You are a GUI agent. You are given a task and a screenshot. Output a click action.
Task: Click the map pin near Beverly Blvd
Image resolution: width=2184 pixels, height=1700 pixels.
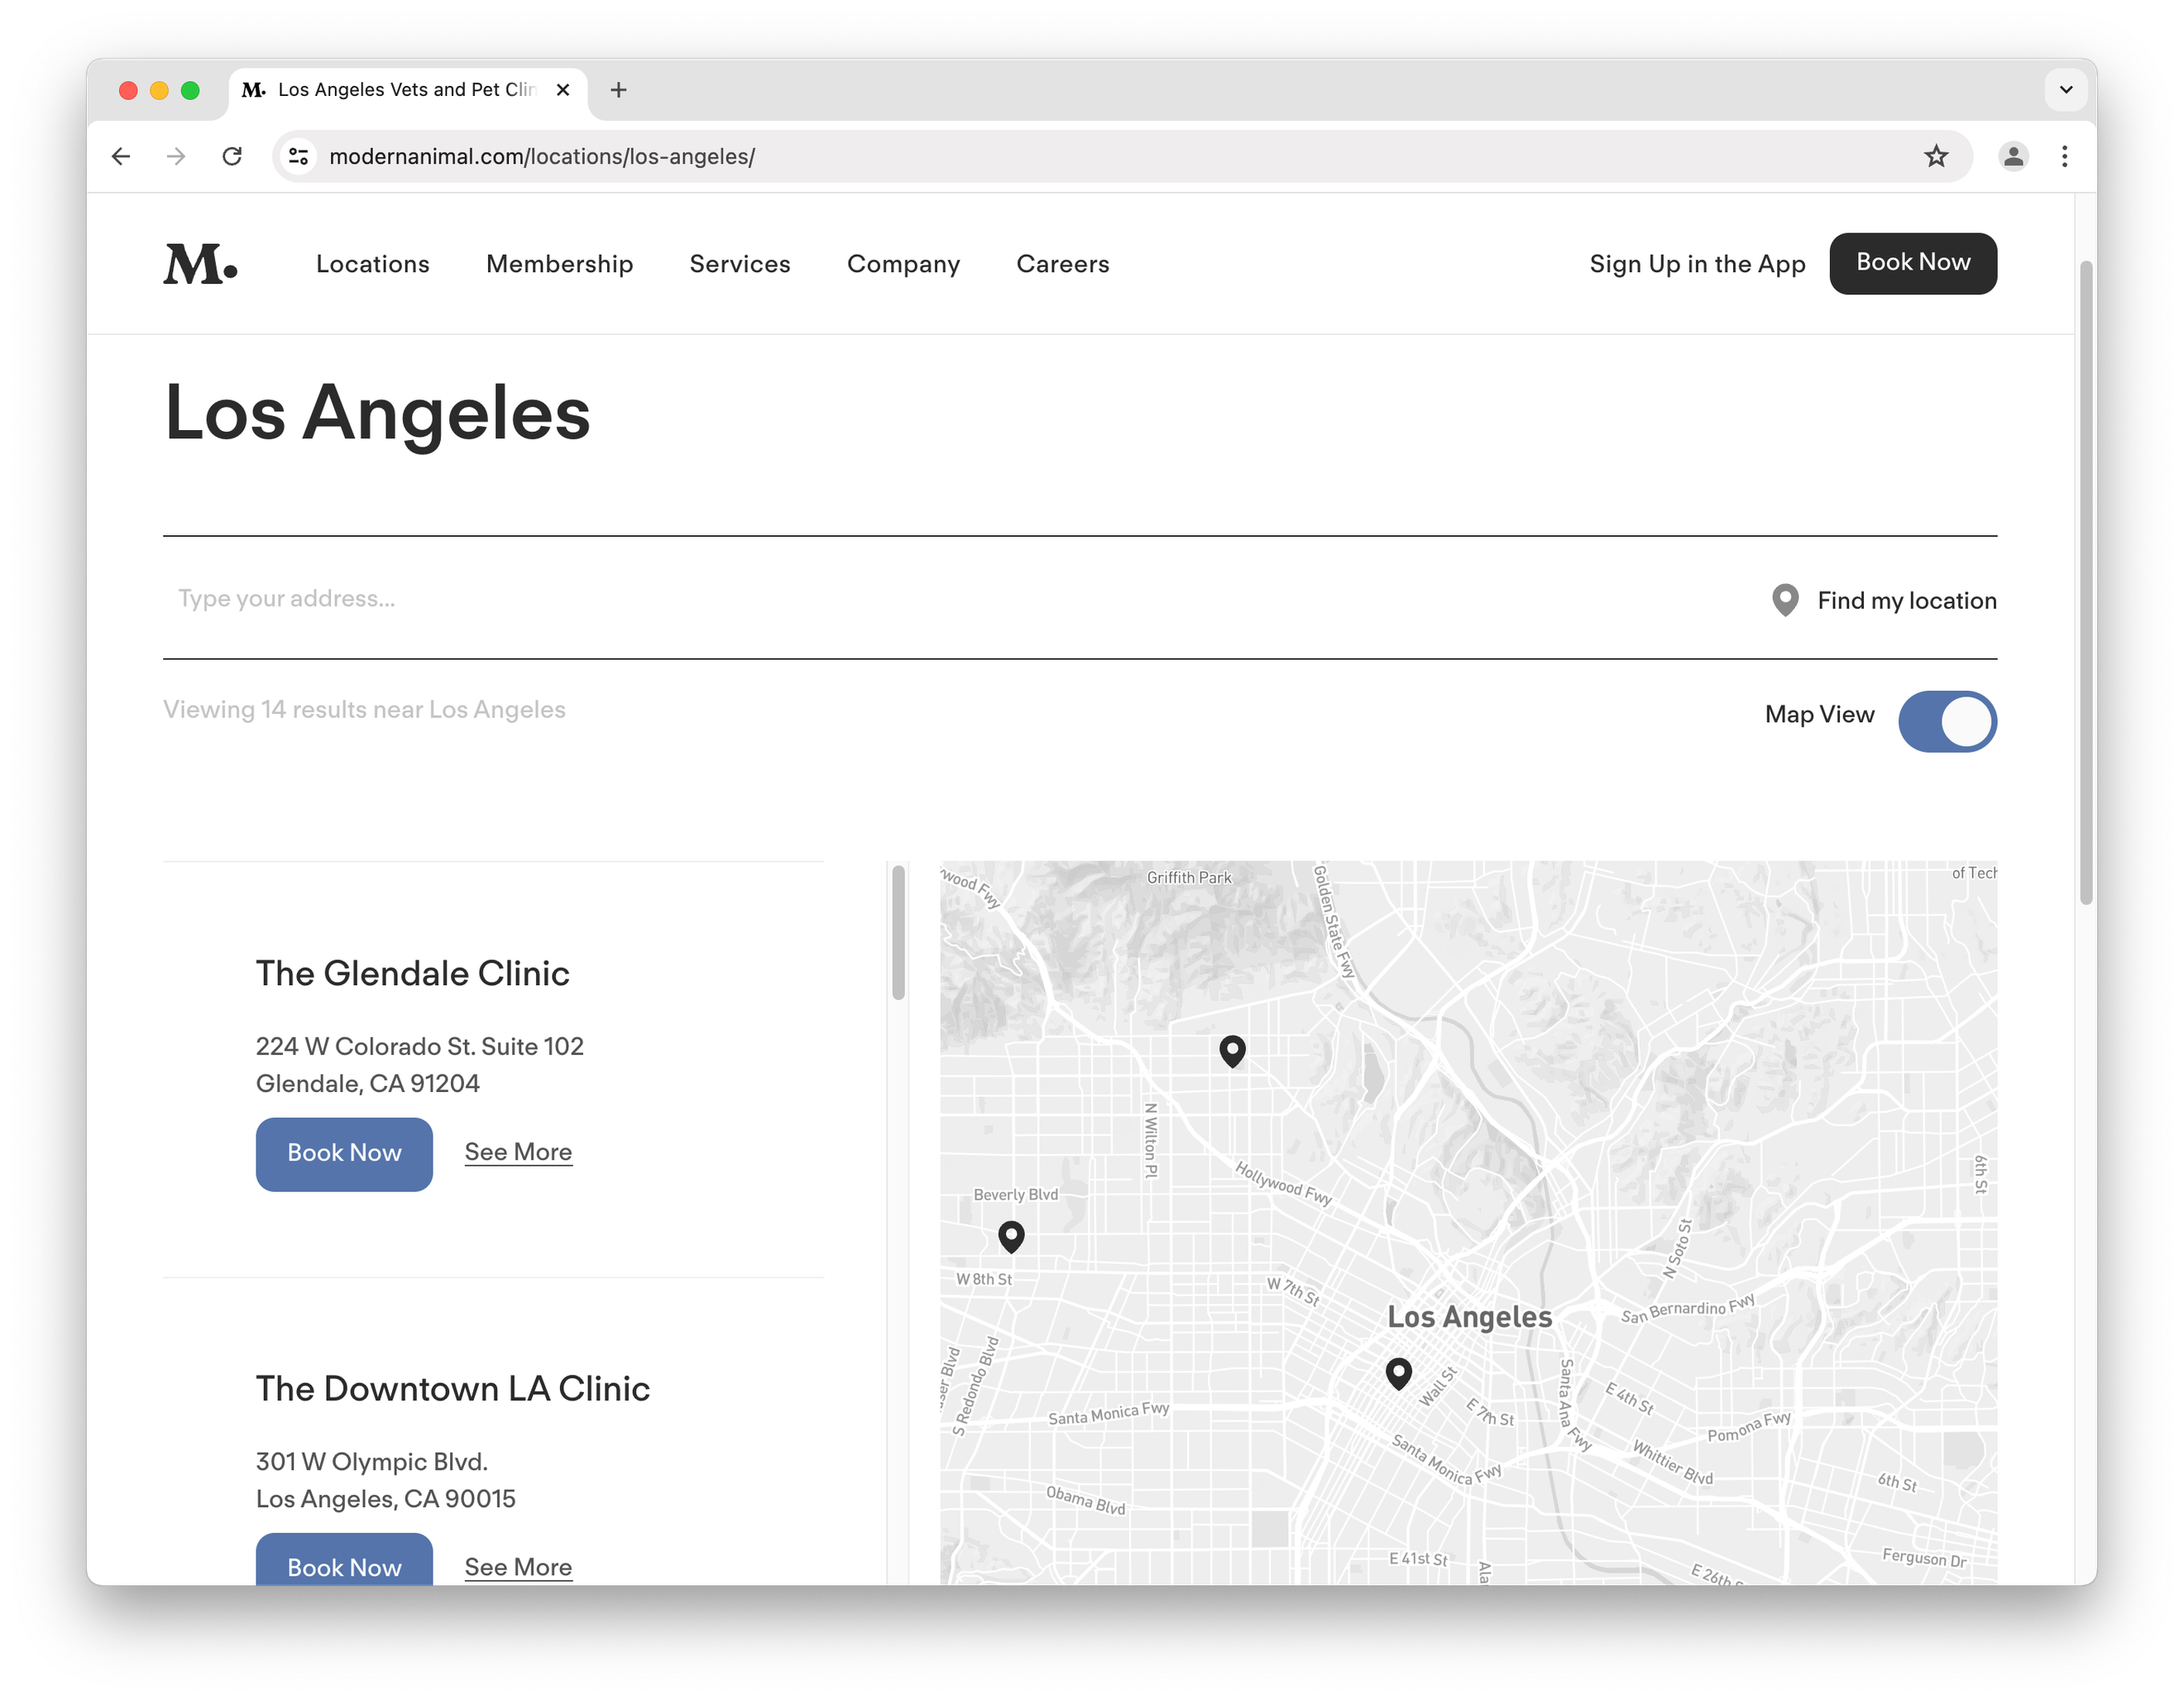(x=1011, y=1236)
